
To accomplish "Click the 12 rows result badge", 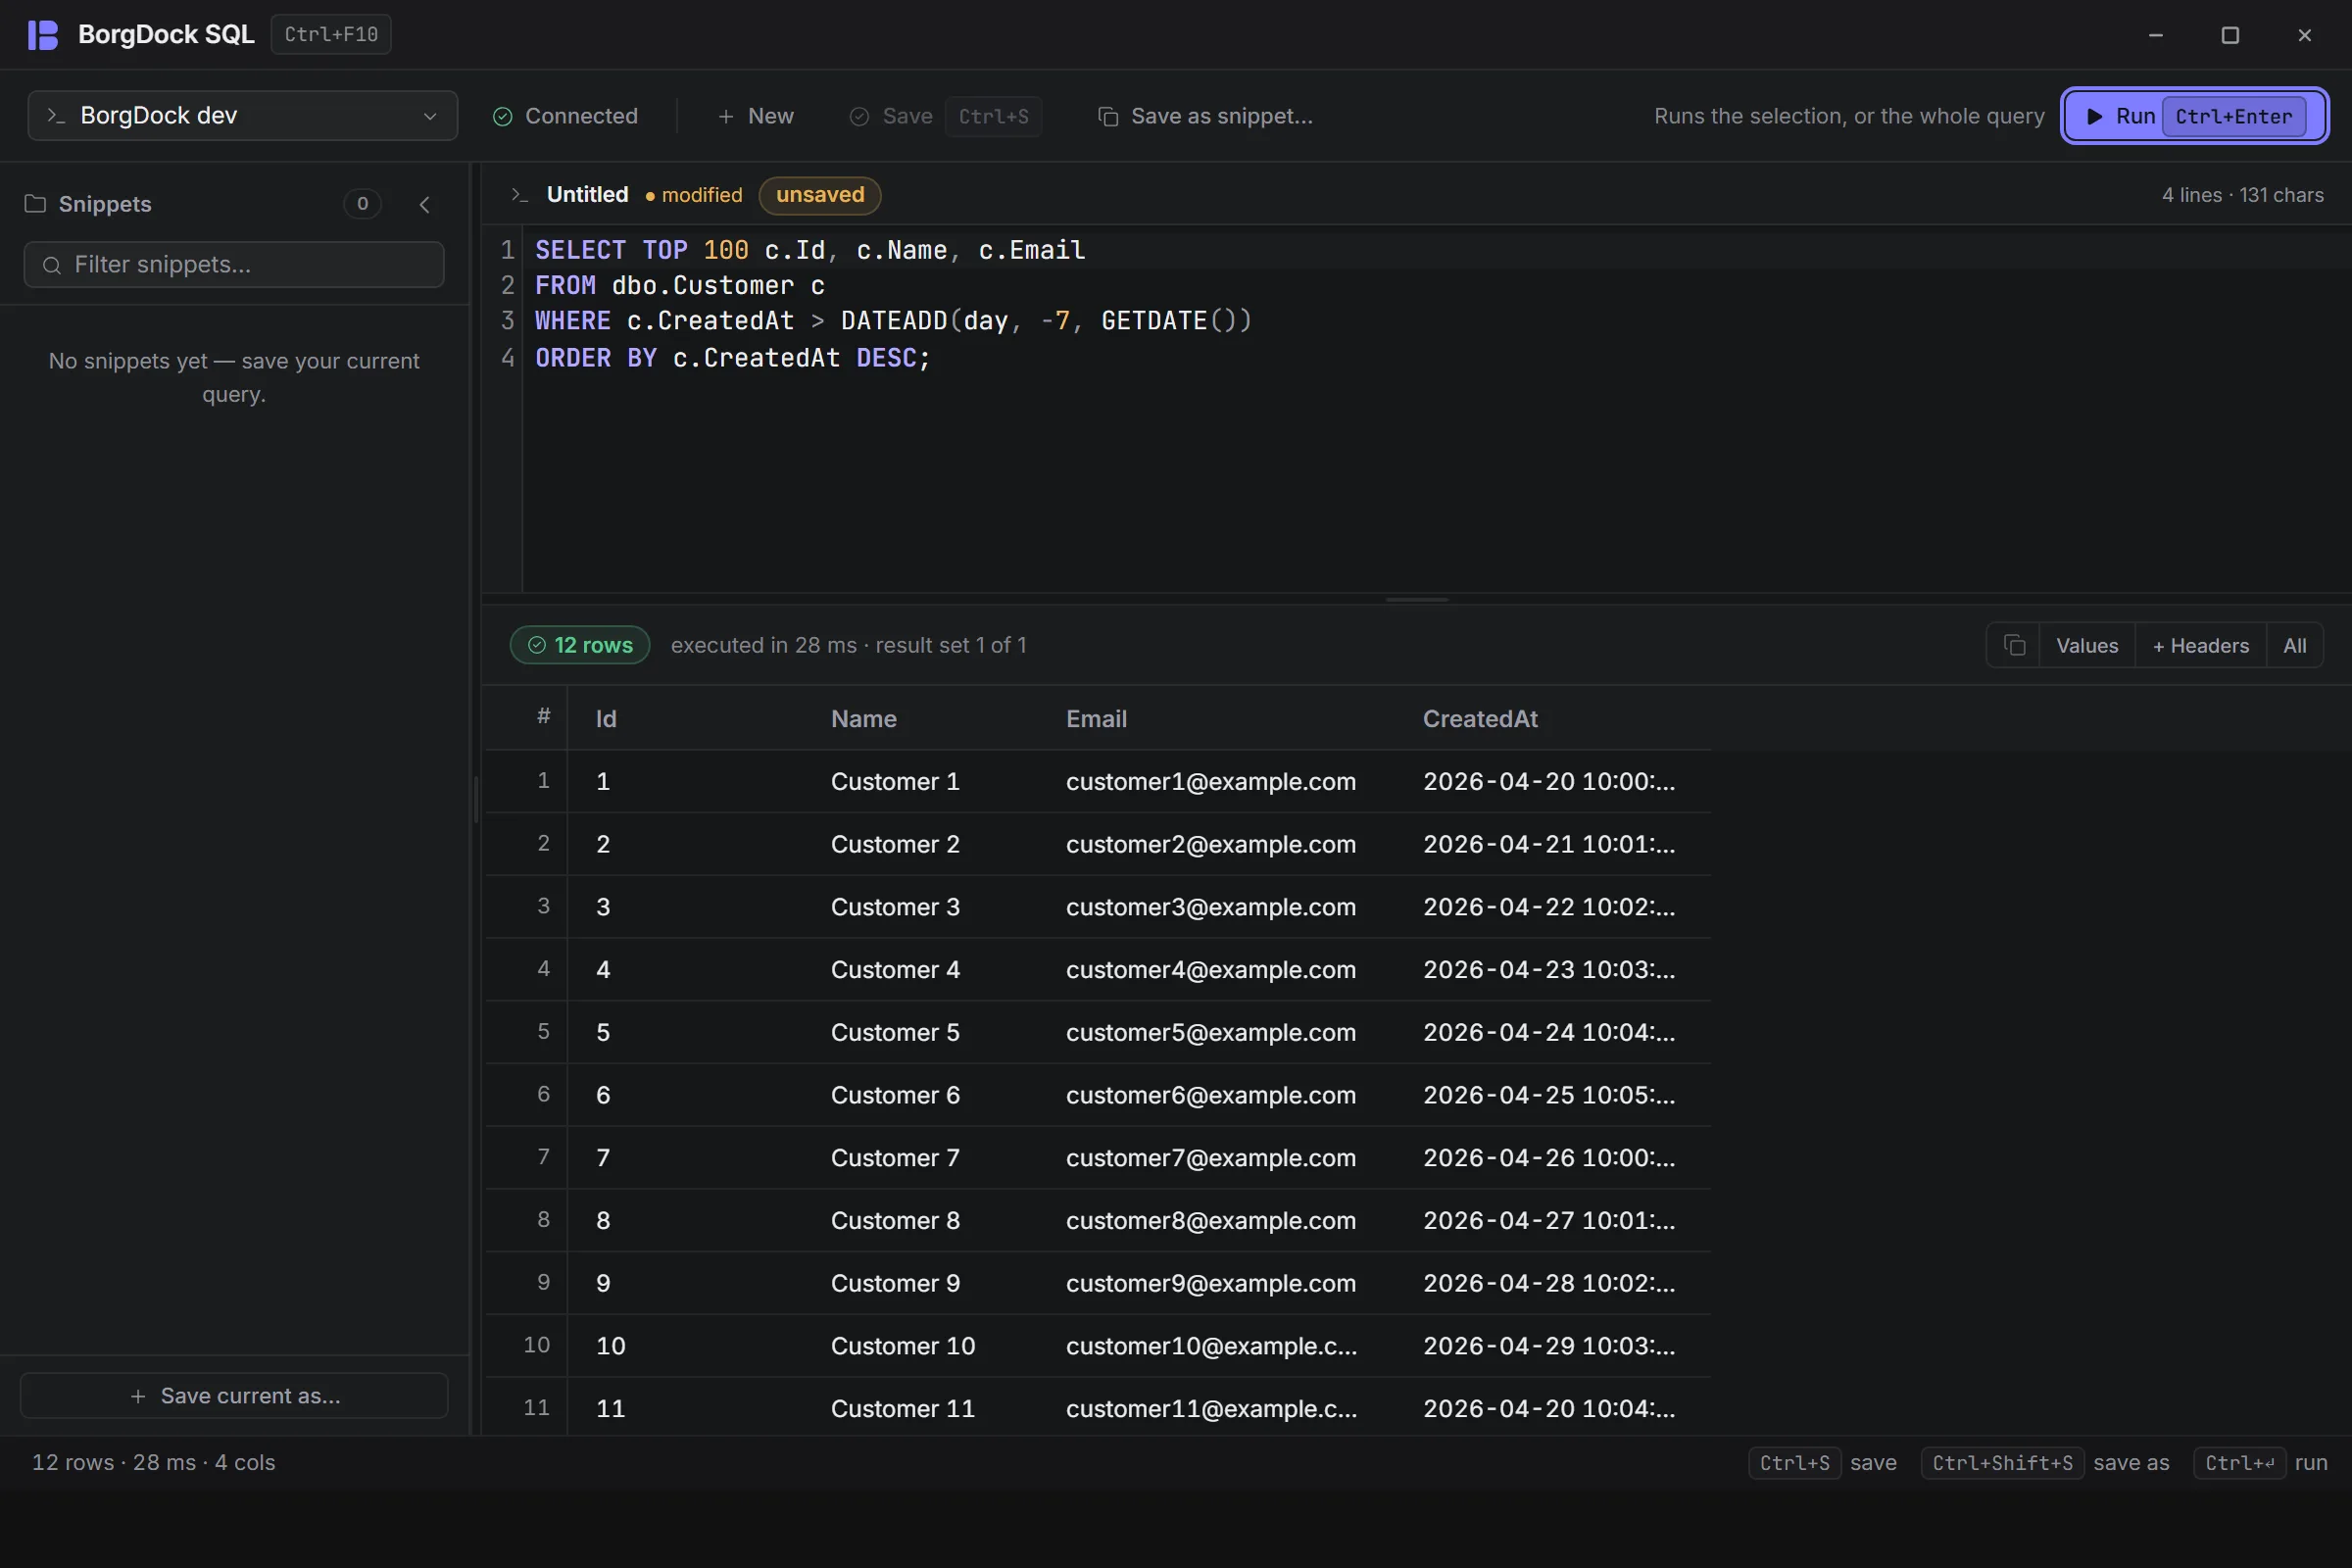I will pos(580,646).
